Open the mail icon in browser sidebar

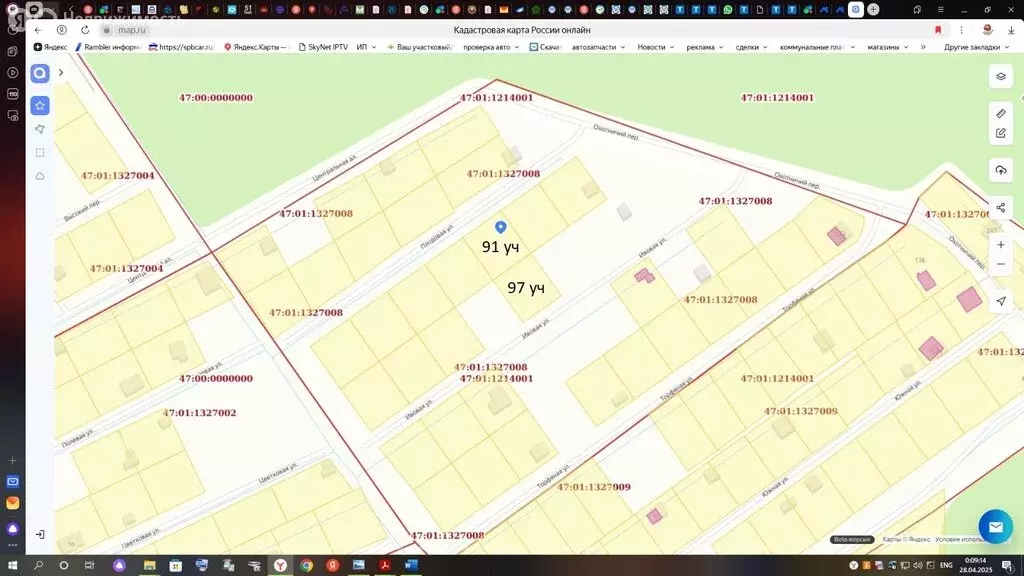pyautogui.click(x=12, y=481)
